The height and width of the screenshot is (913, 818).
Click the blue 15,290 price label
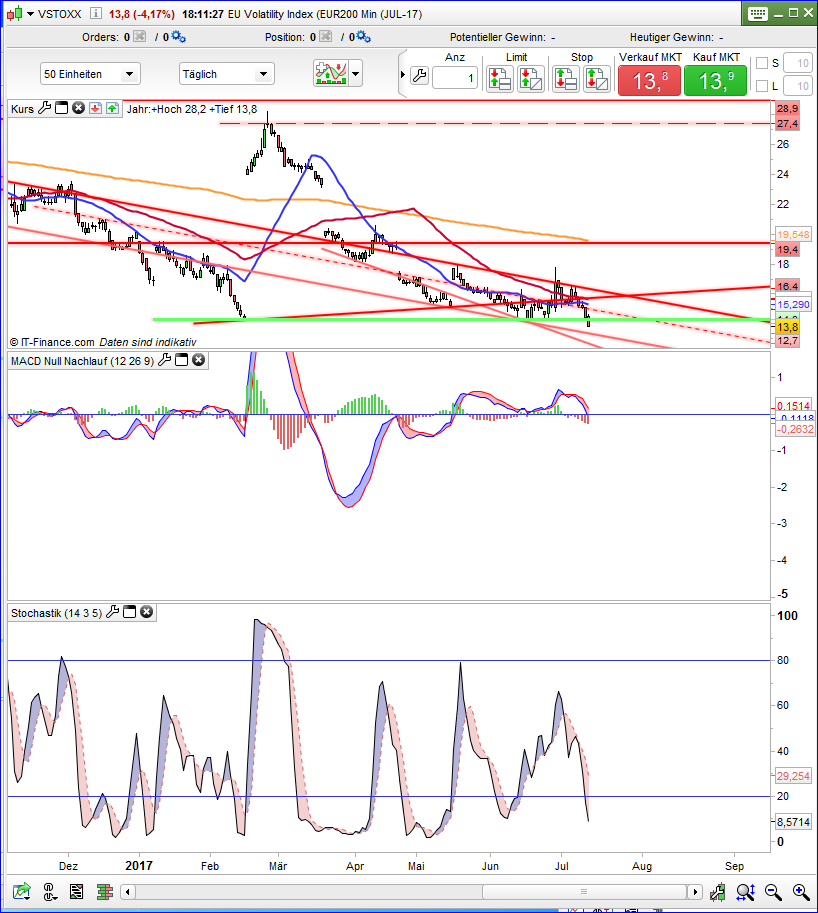793,304
